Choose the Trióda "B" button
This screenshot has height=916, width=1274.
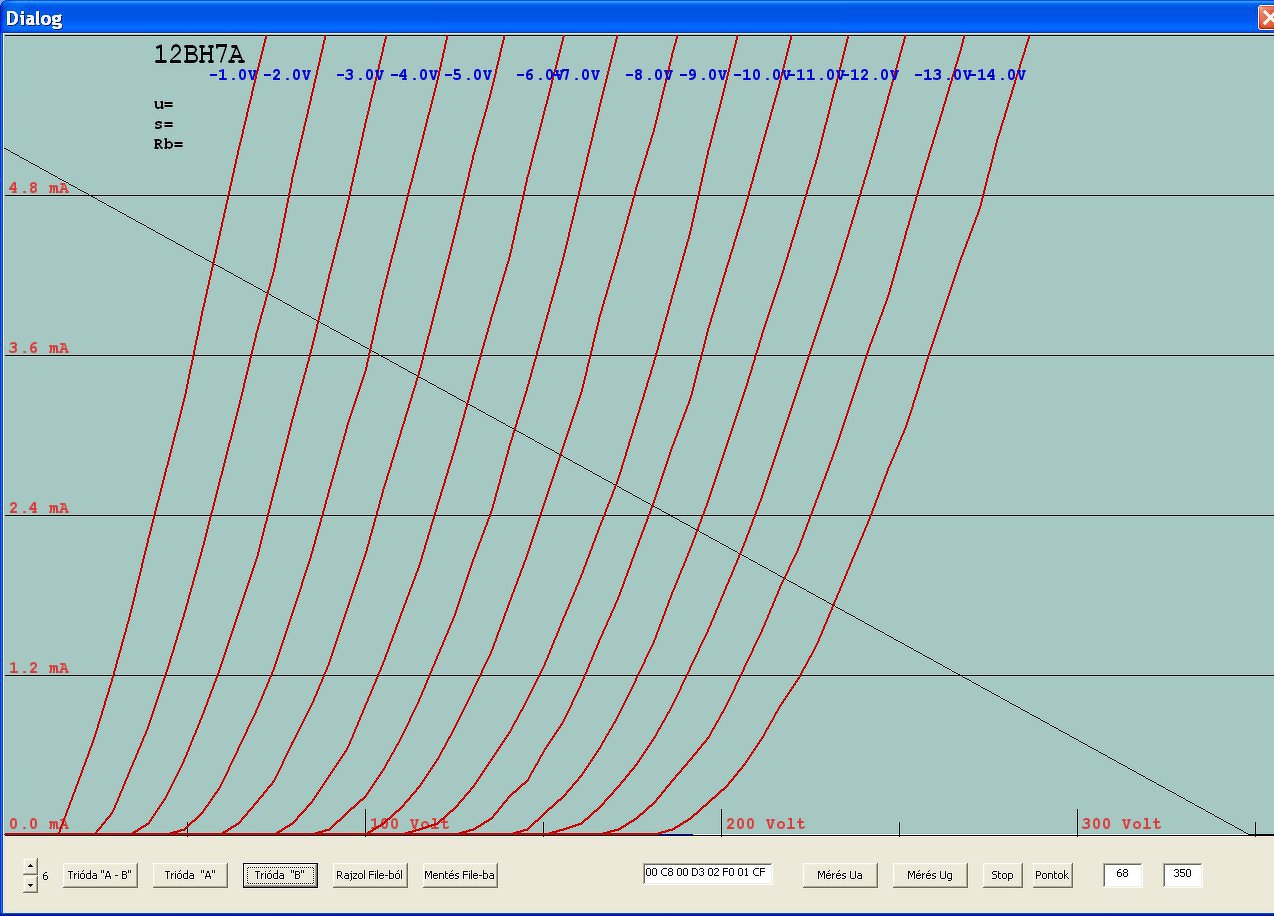pyautogui.click(x=280, y=875)
